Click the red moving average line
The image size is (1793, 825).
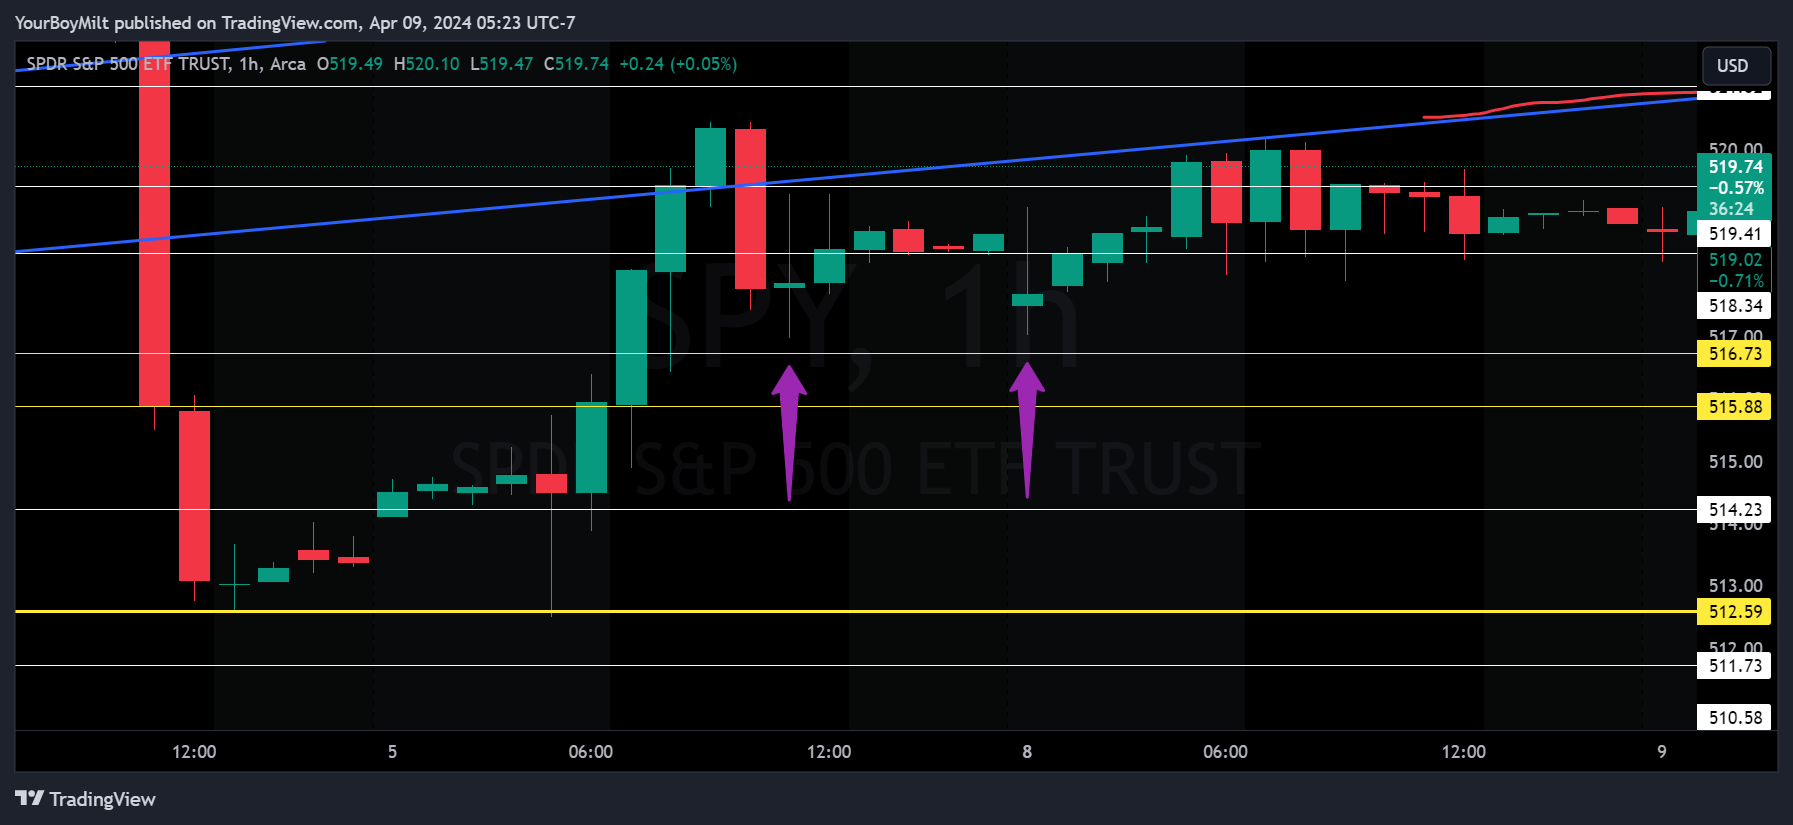click(x=1560, y=102)
